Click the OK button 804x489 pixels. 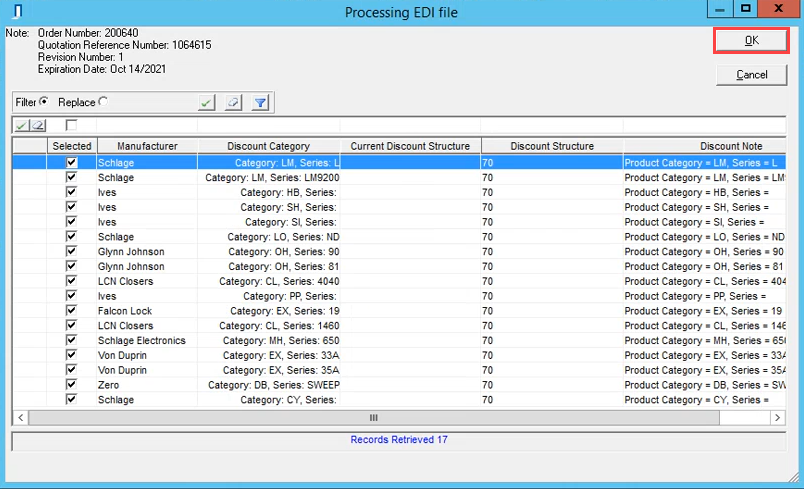[x=751, y=40]
